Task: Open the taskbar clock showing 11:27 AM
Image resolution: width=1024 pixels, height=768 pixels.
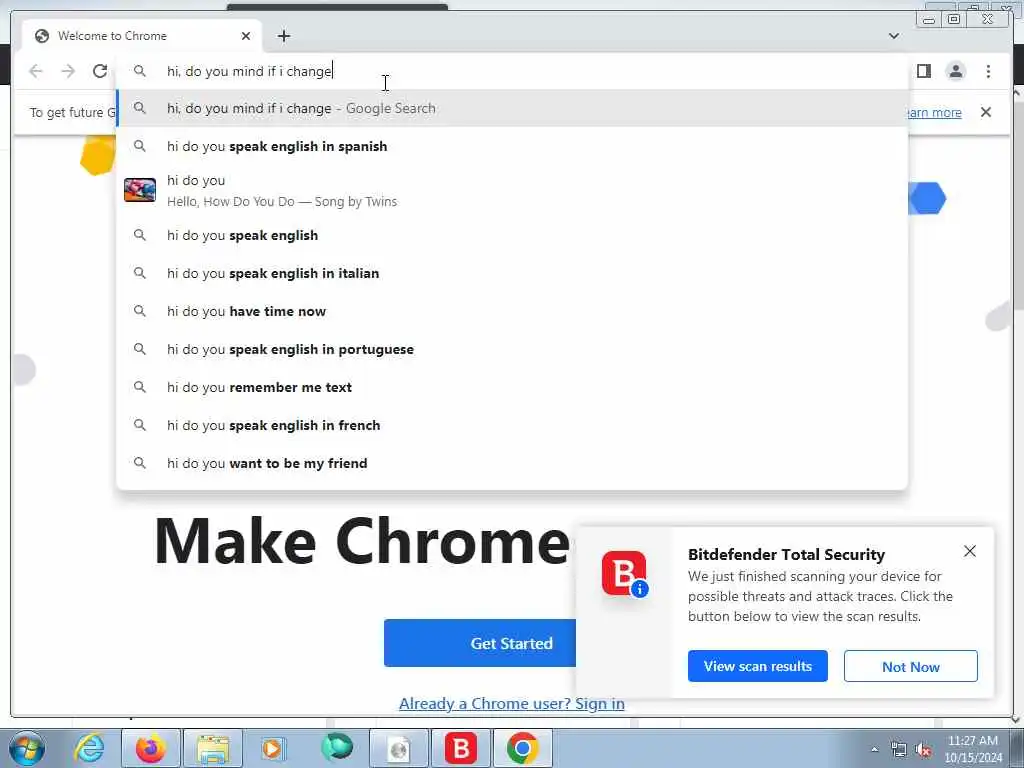Action: 973,749
